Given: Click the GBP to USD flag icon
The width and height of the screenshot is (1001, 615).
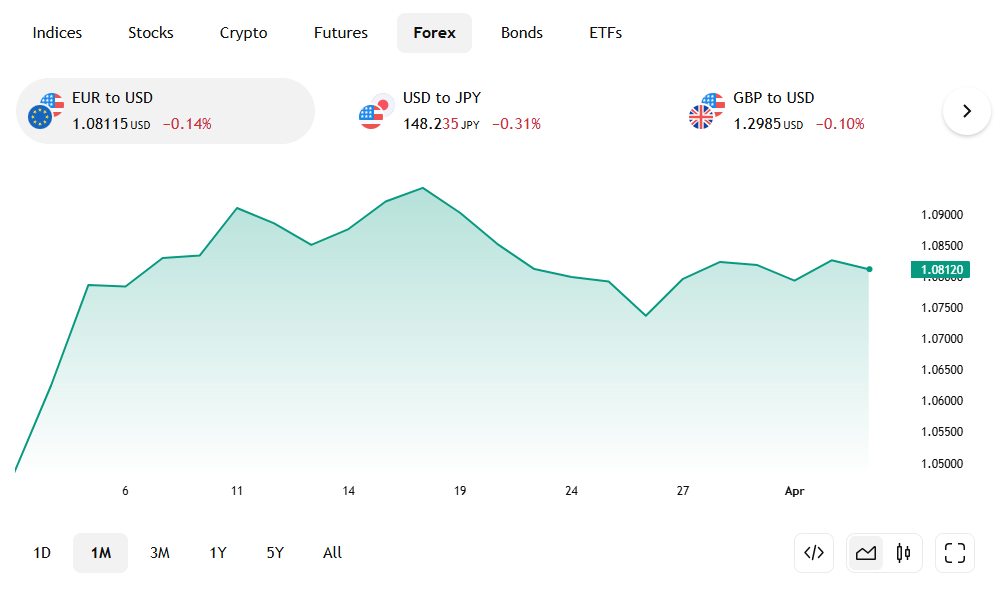Looking at the screenshot, I should 707,111.
